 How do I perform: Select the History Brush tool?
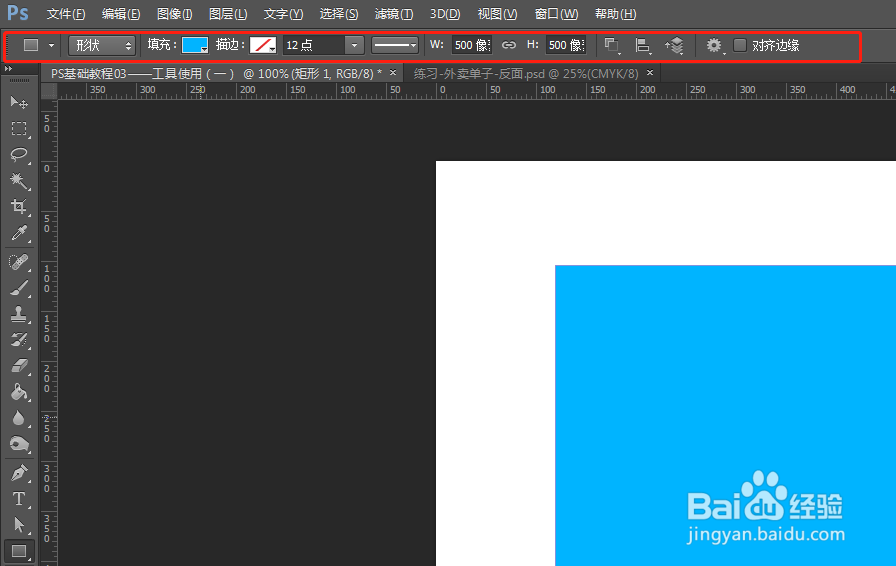point(19,340)
